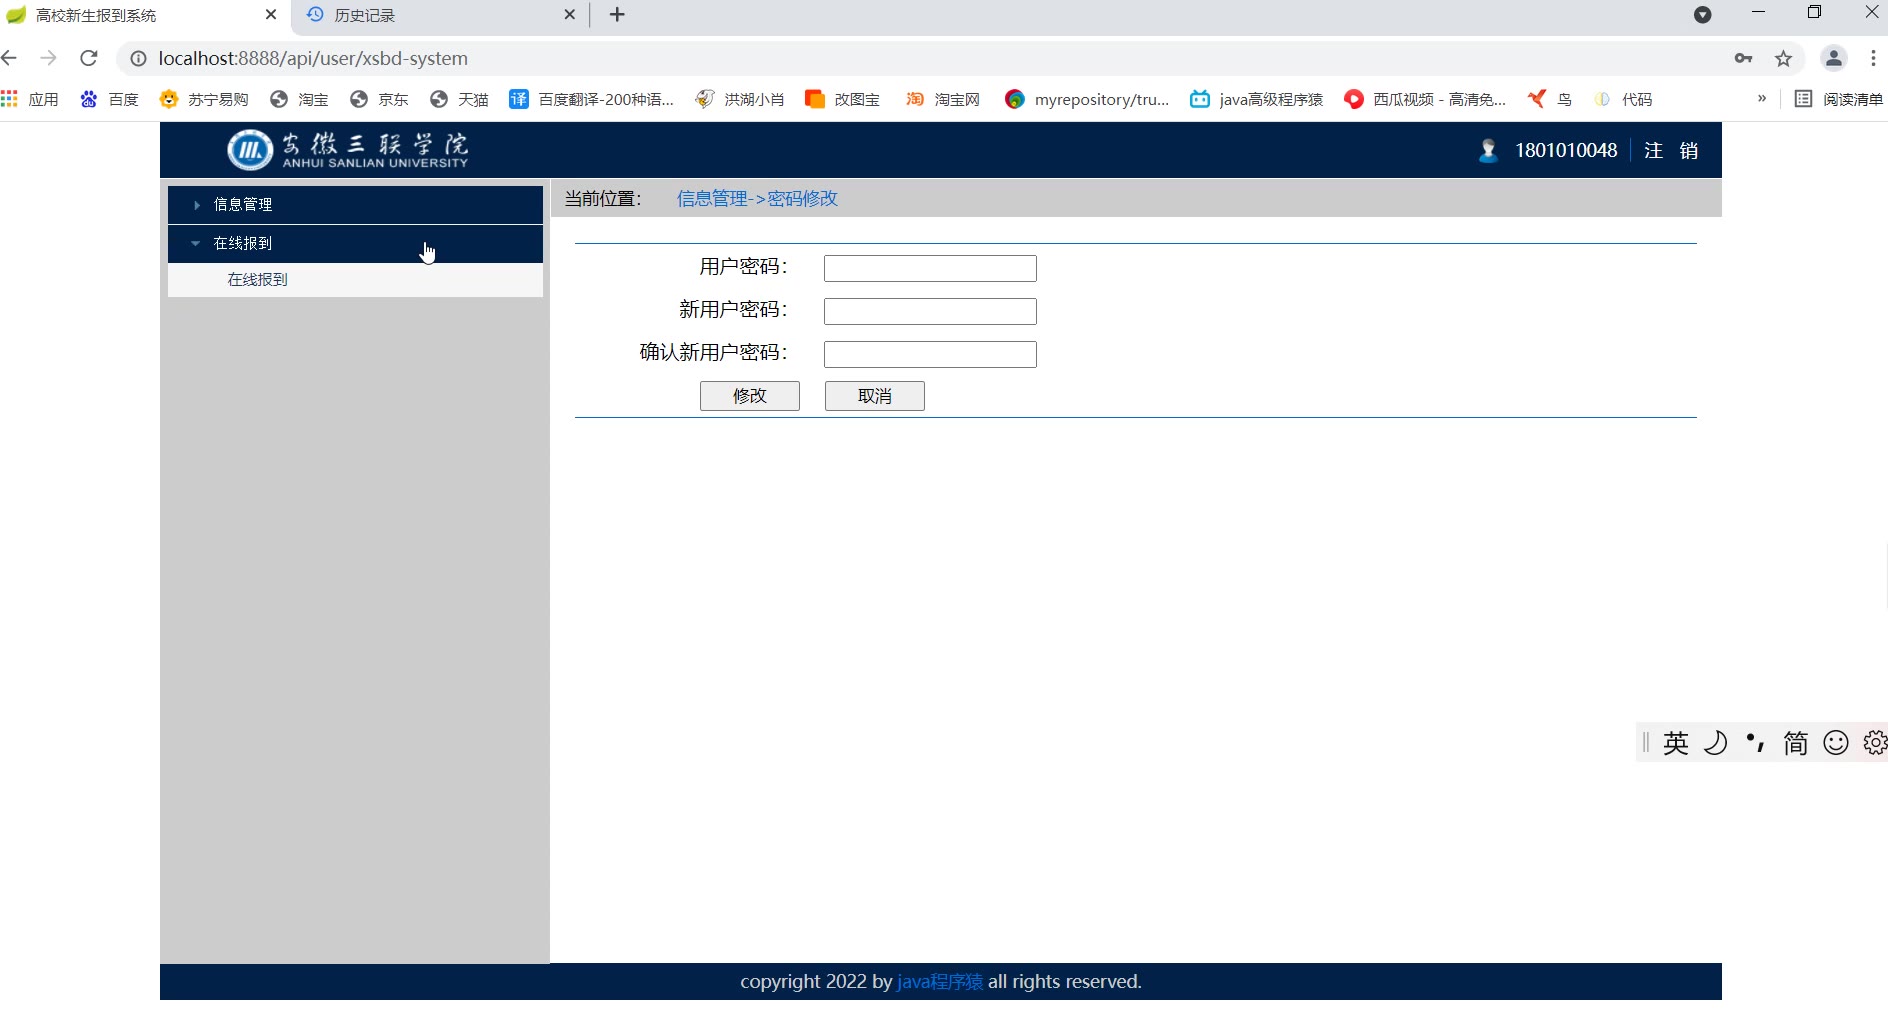The image size is (1888, 1016).
Task: Open the 百度翻译 bookmark
Action: [591, 99]
